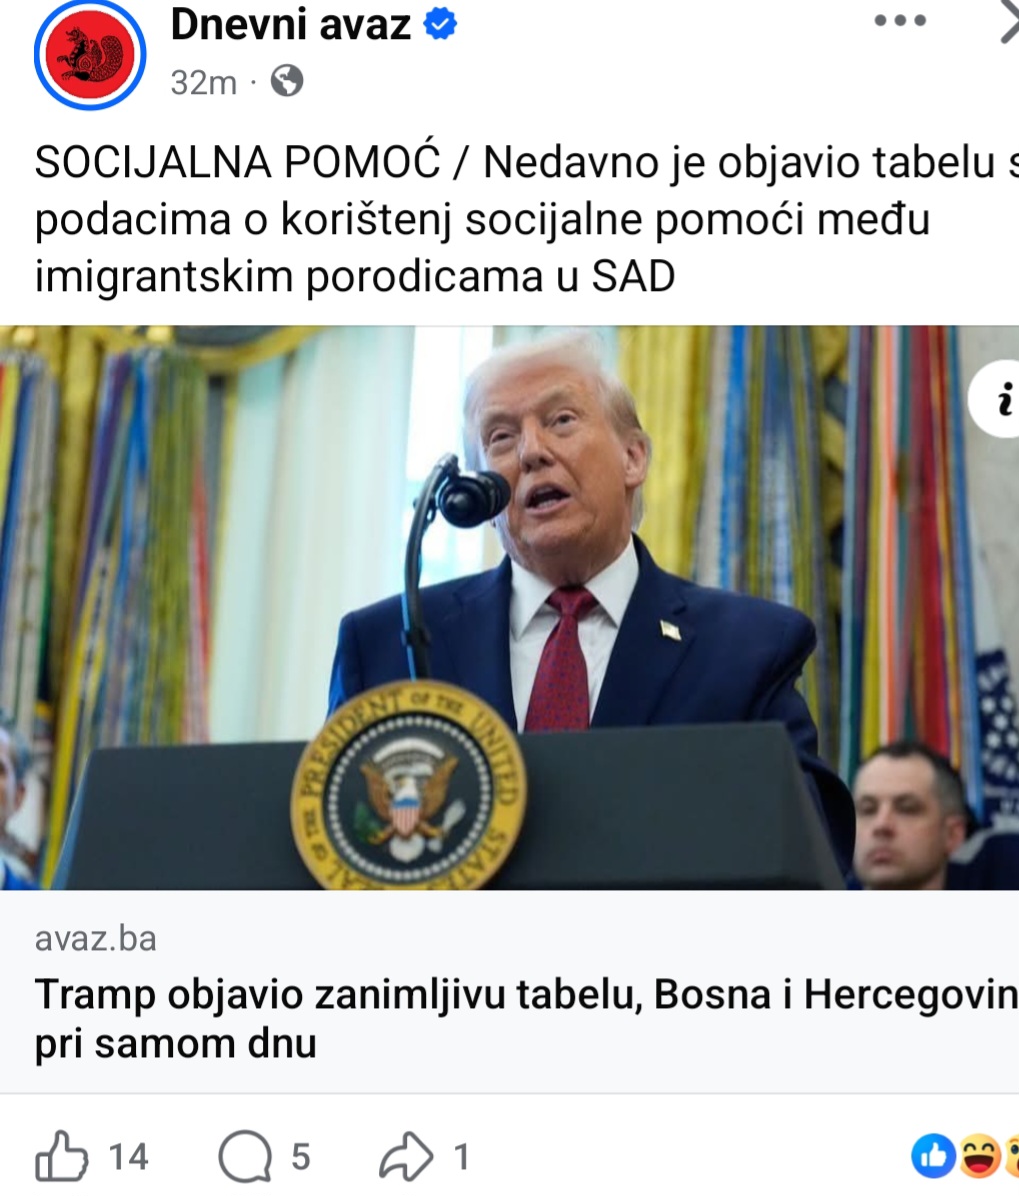Click the 32m post timestamp
1019x1196 pixels.
pyautogui.click(x=204, y=82)
